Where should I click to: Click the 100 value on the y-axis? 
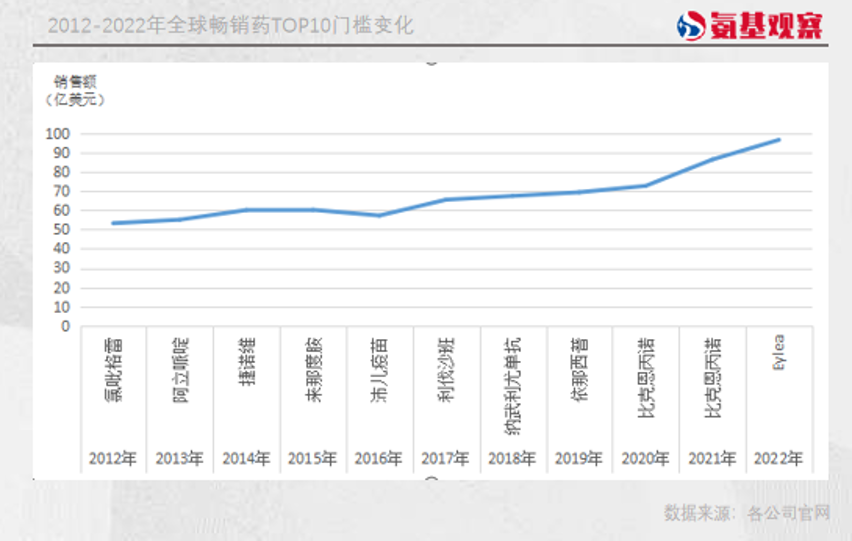point(58,134)
